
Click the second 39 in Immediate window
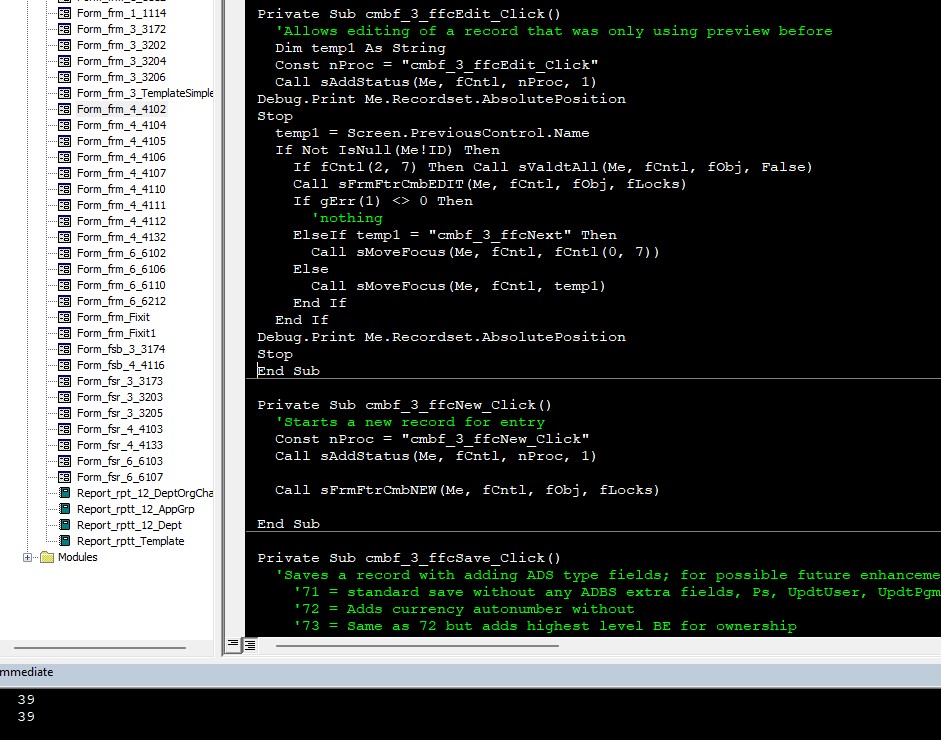(26, 717)
